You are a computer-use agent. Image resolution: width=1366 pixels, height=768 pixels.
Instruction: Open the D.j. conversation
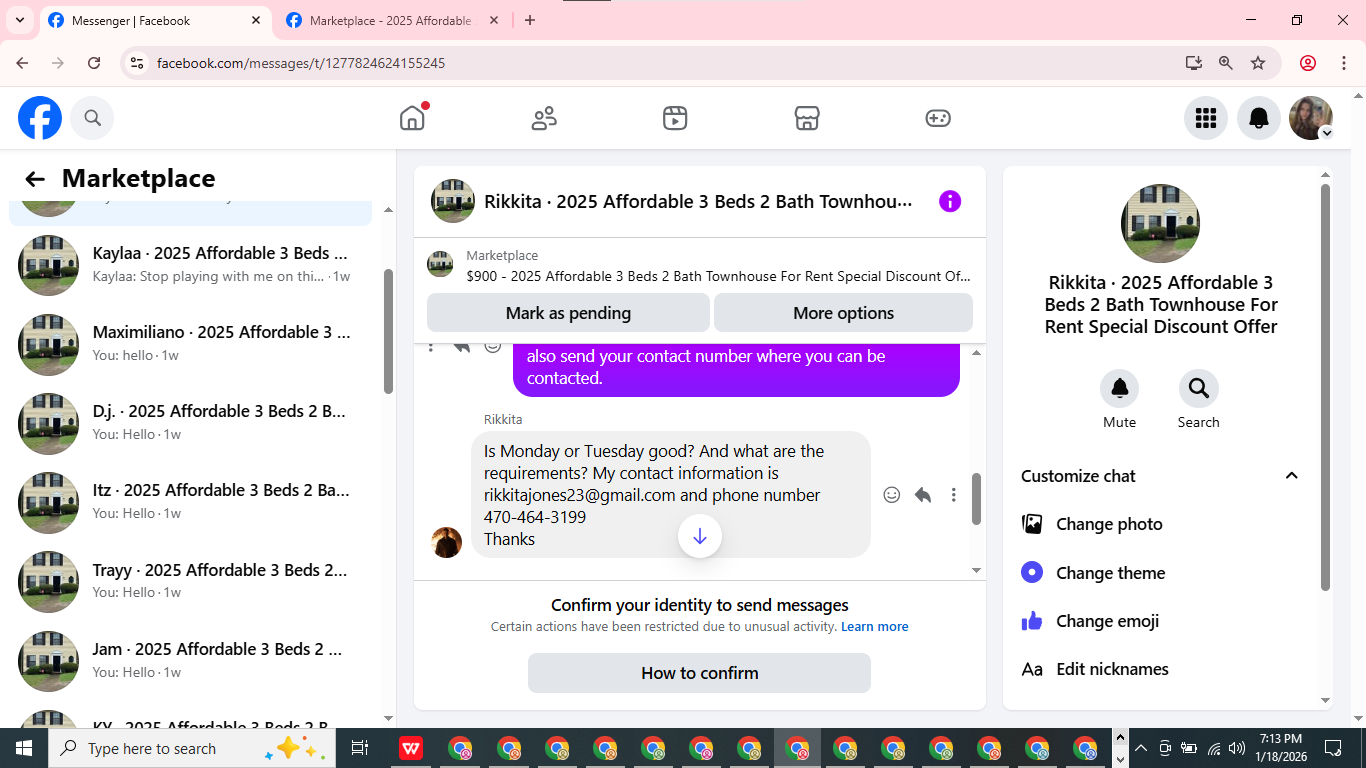coord(190,422)
